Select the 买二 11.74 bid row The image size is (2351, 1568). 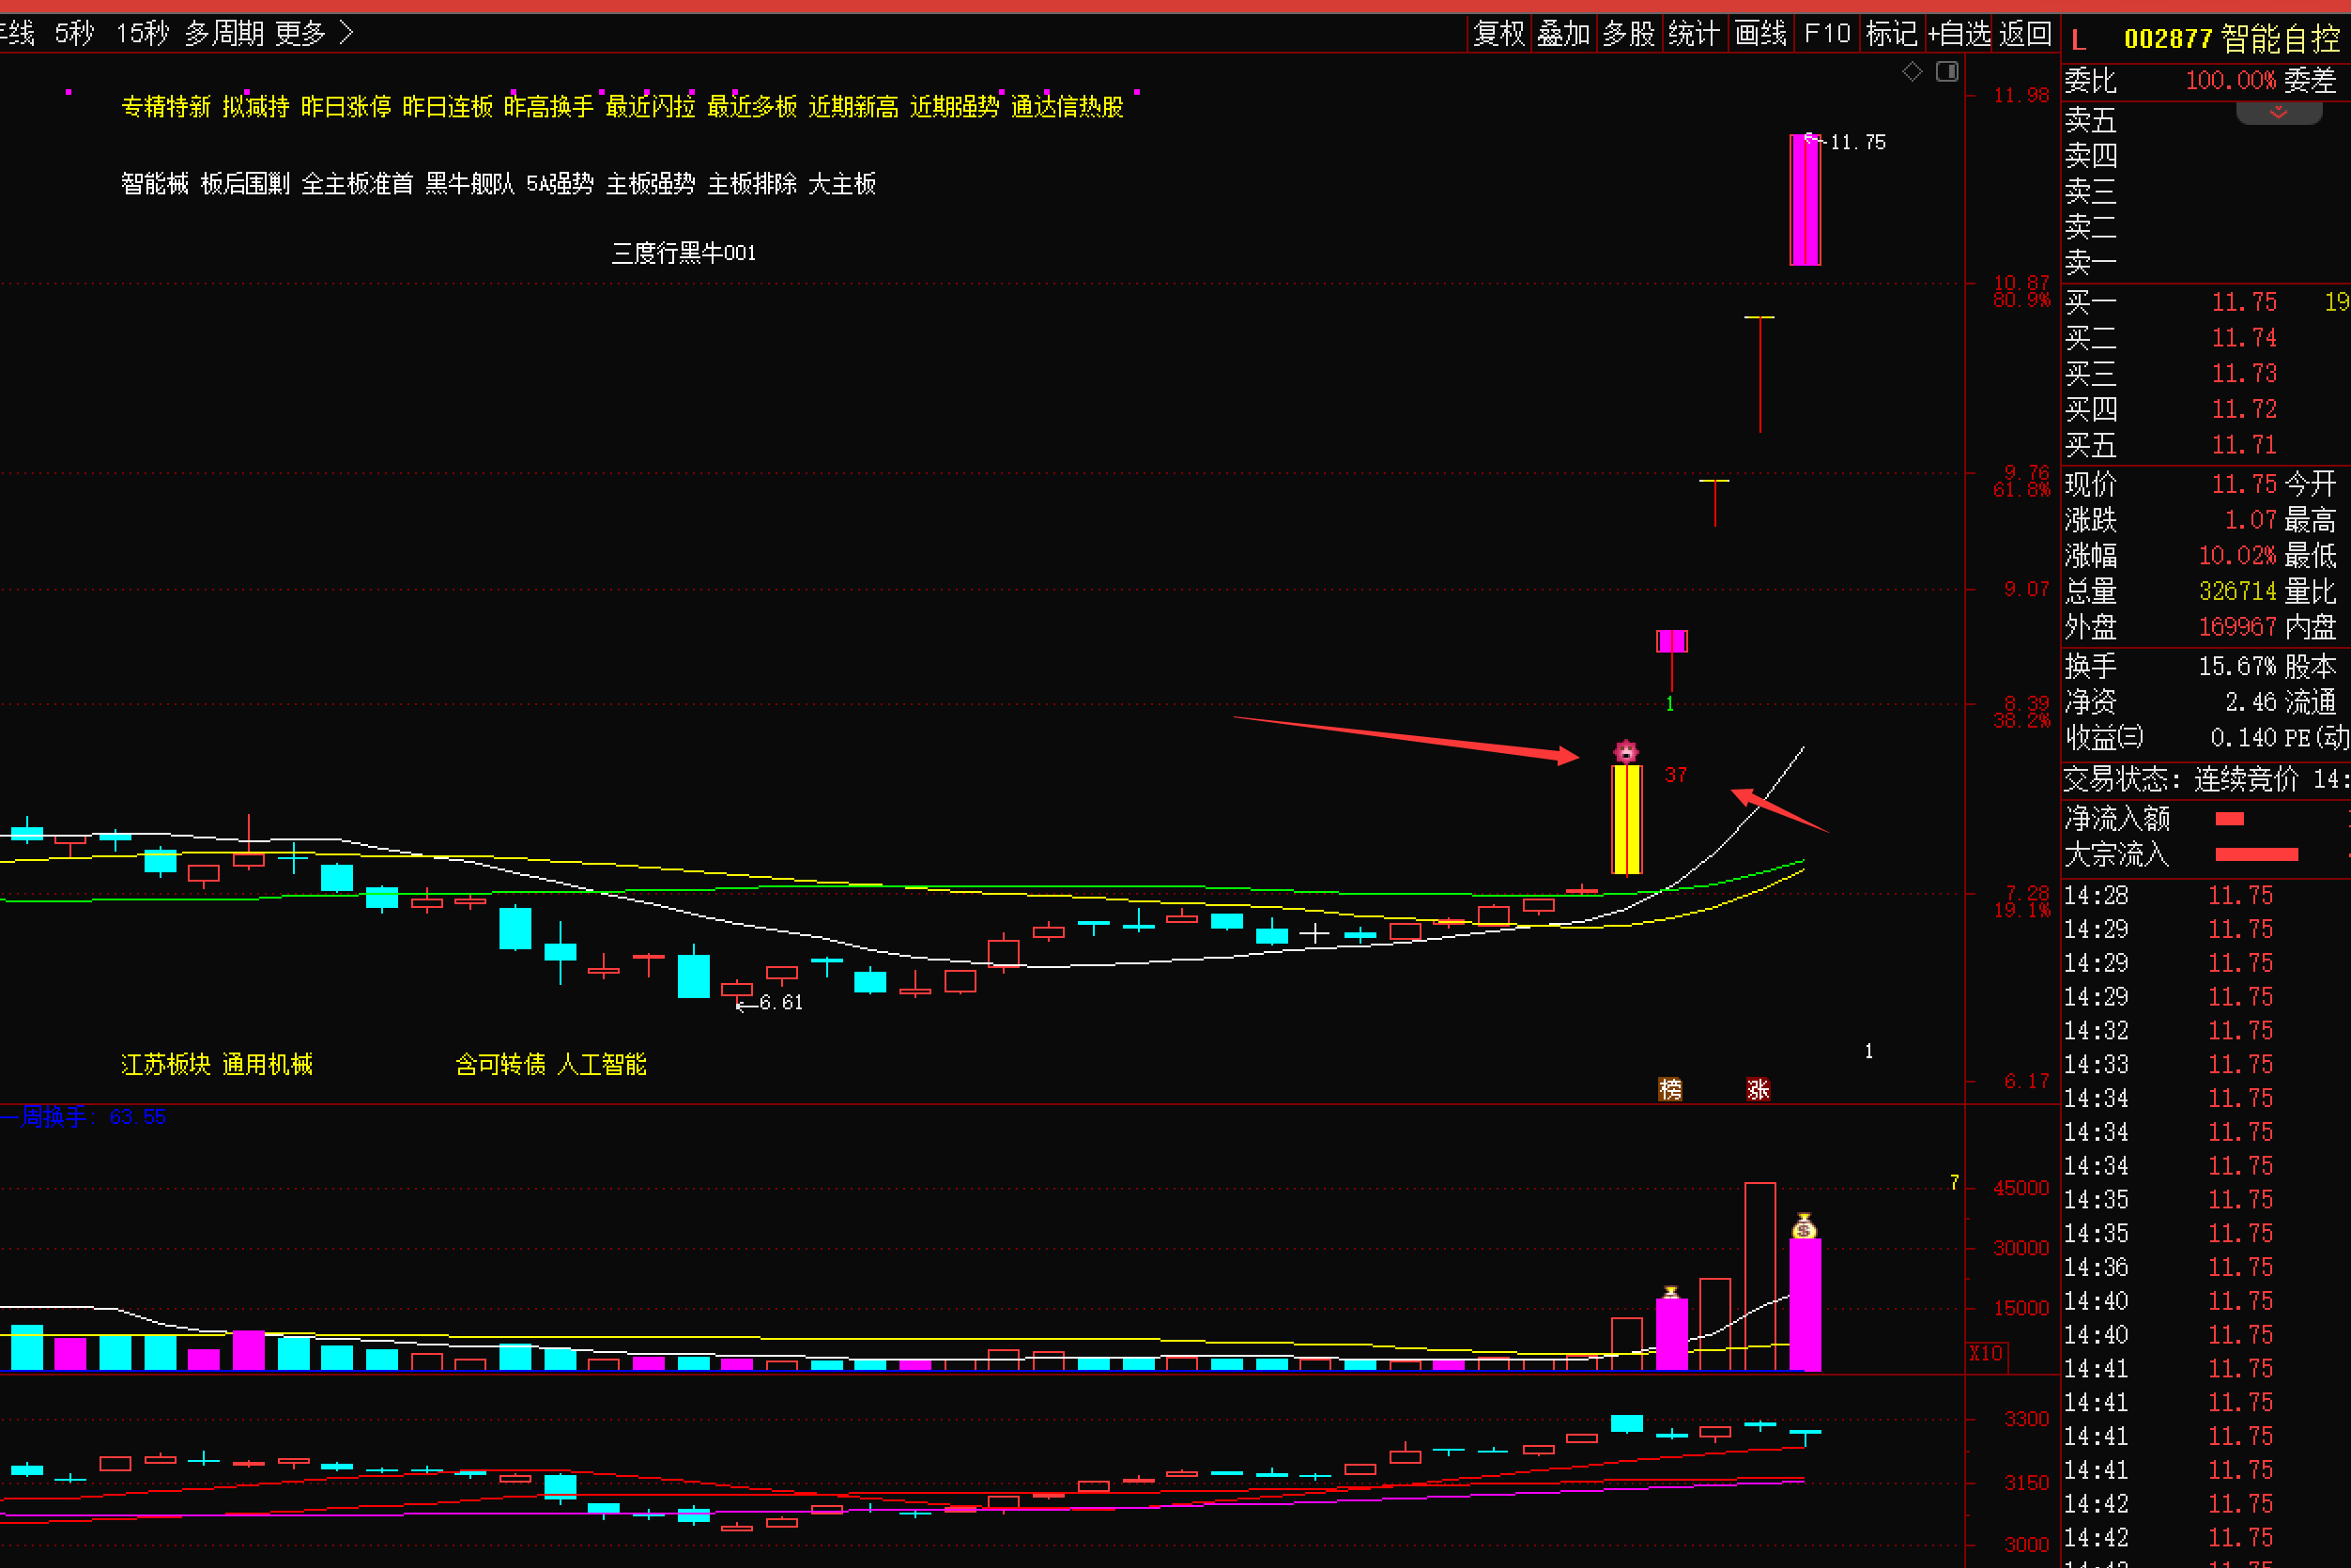pos(2206,338)
